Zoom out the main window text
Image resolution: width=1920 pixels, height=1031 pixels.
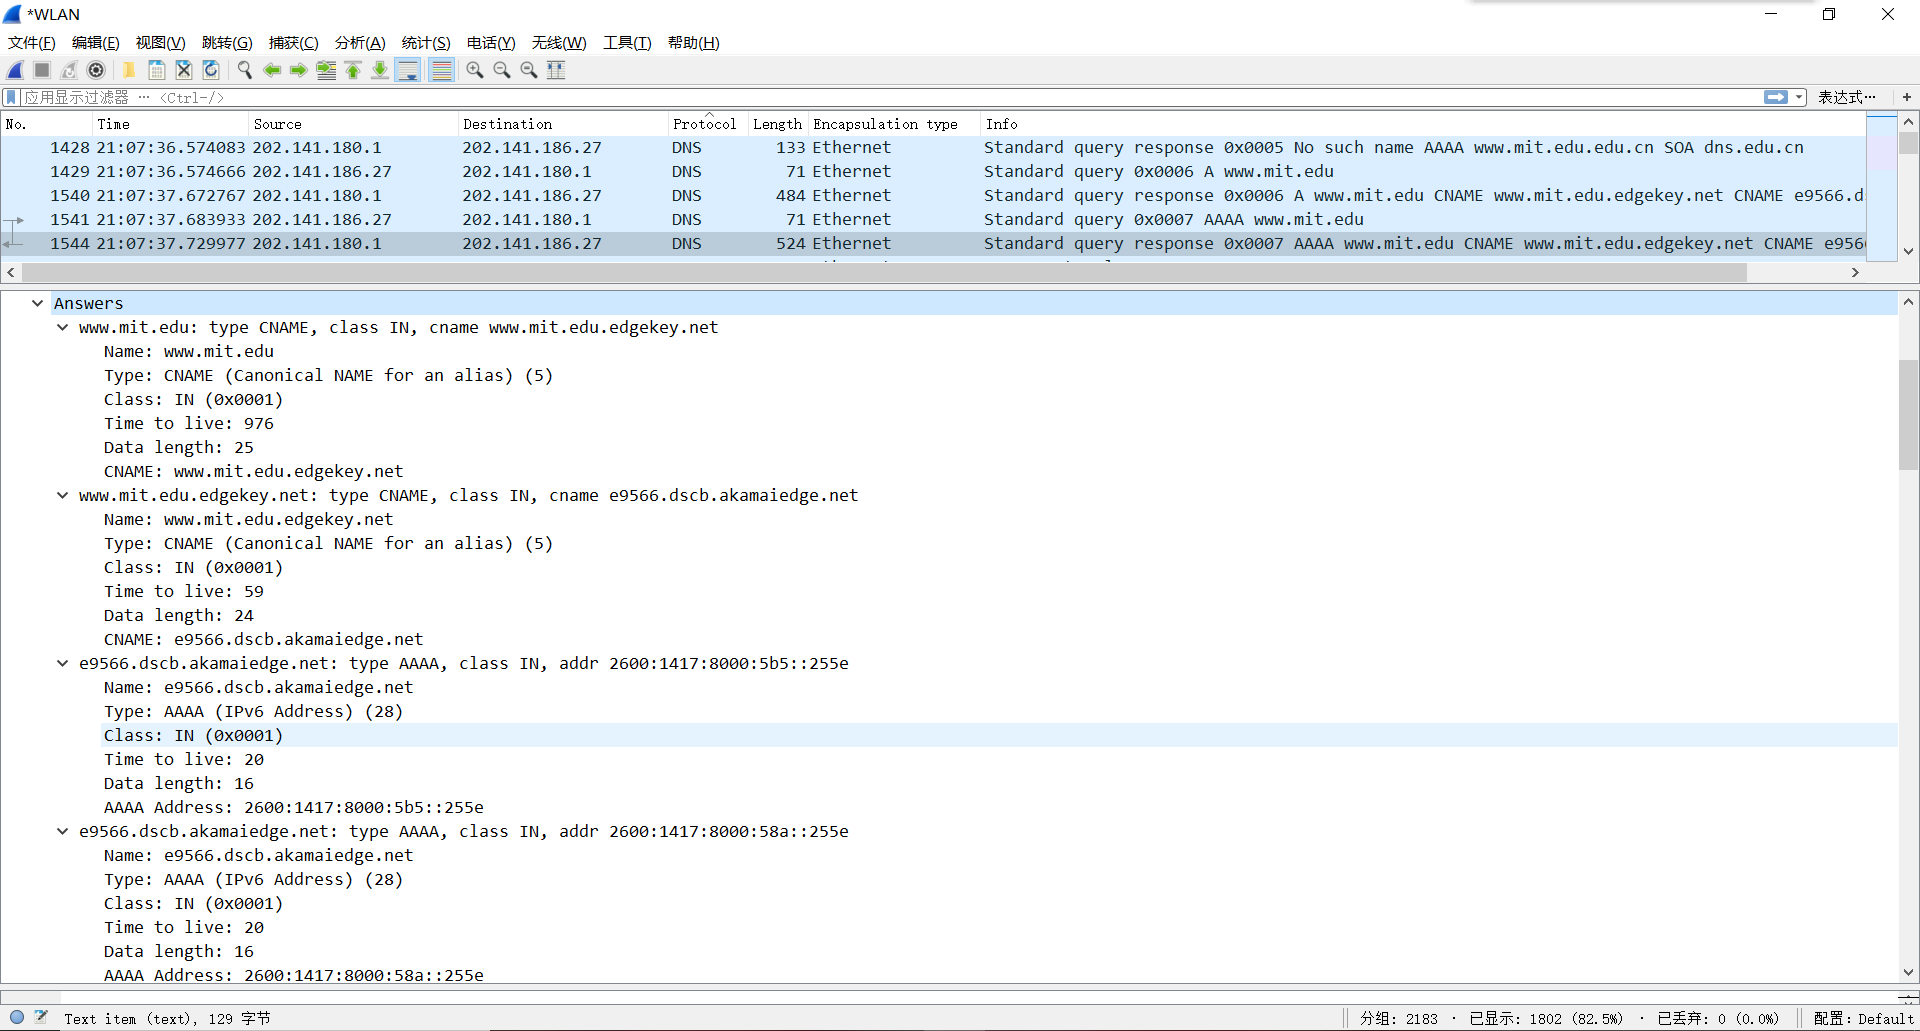click(x=502, y=70)
